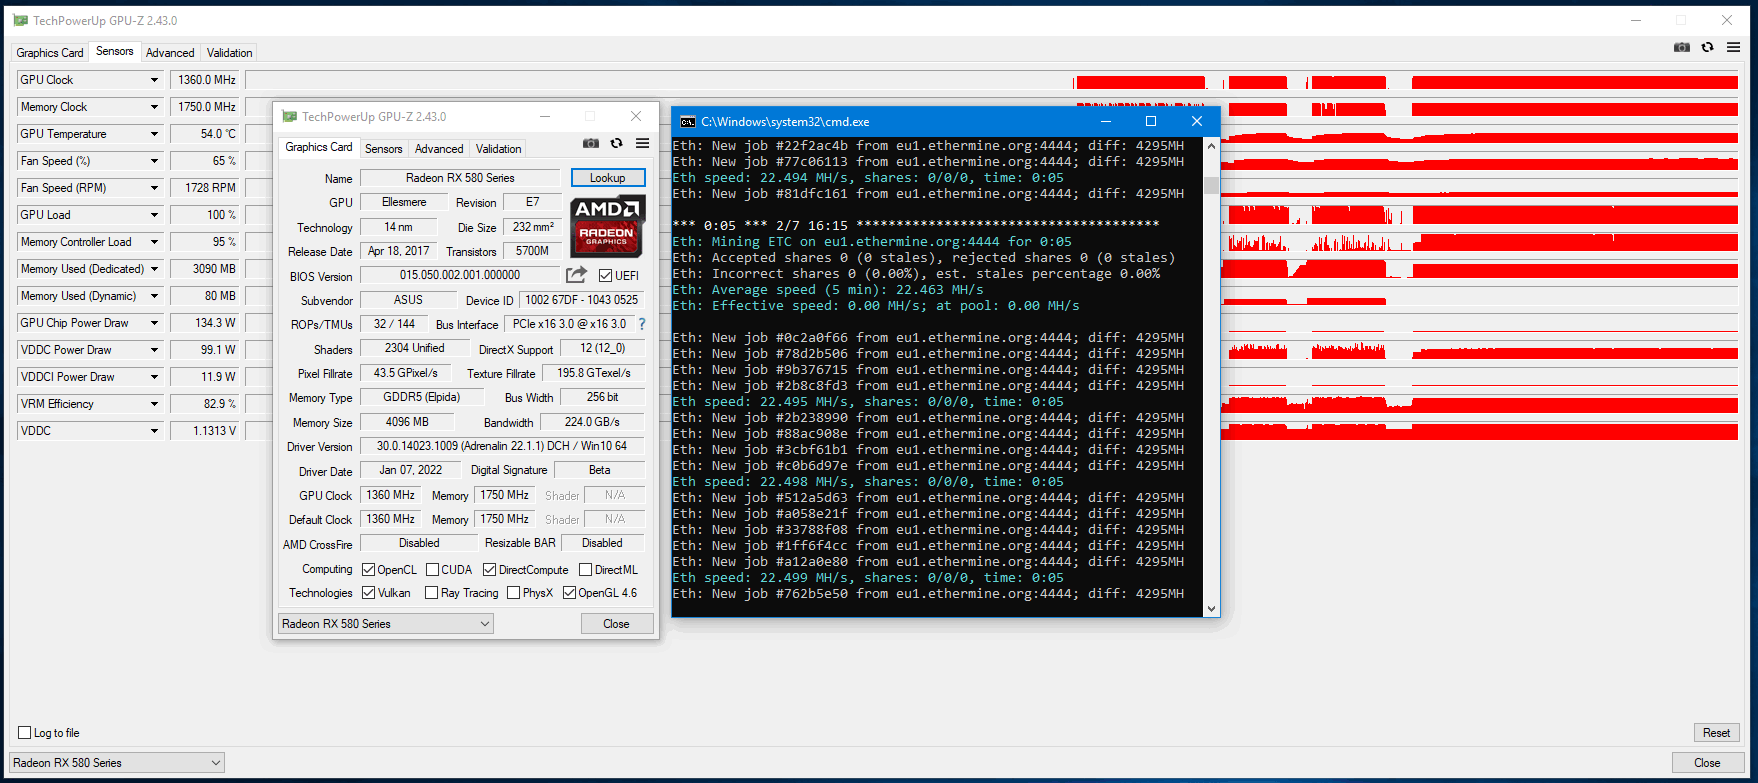Open hamburger menu in Sensors window
1758x783 pixels.
tap(1733, 47)
